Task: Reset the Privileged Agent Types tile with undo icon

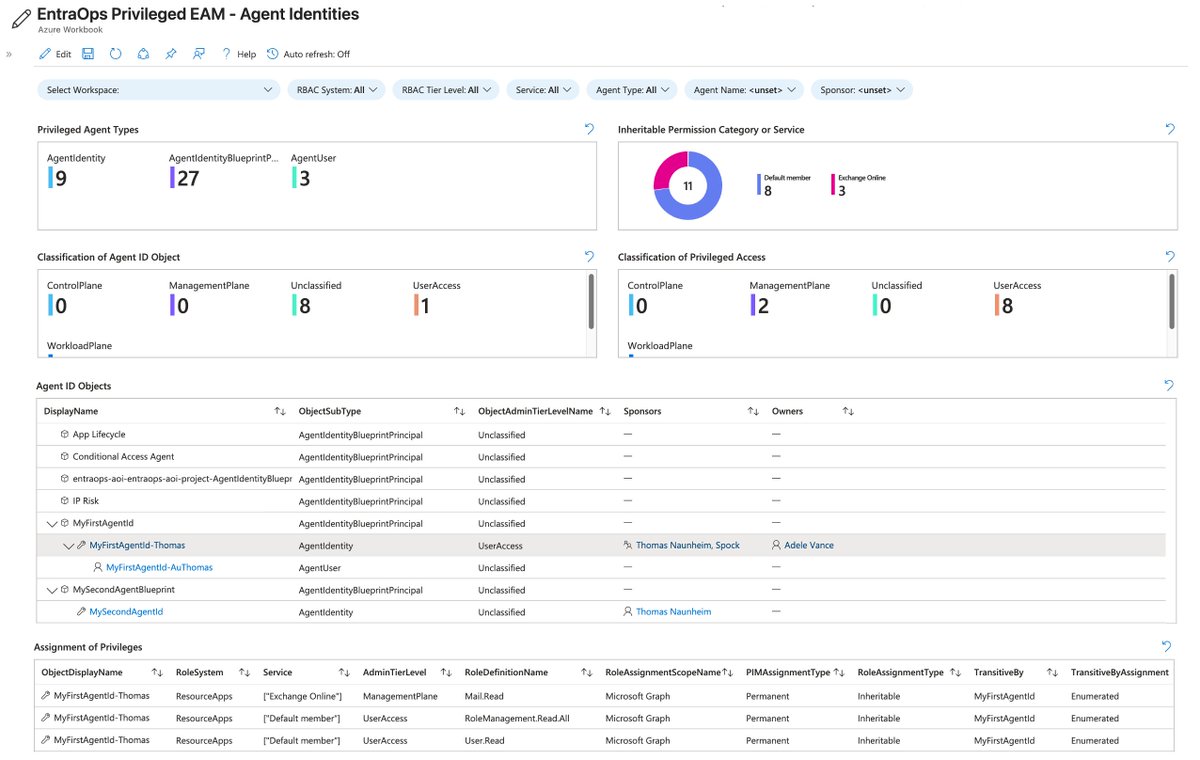Action: [589, 129]
